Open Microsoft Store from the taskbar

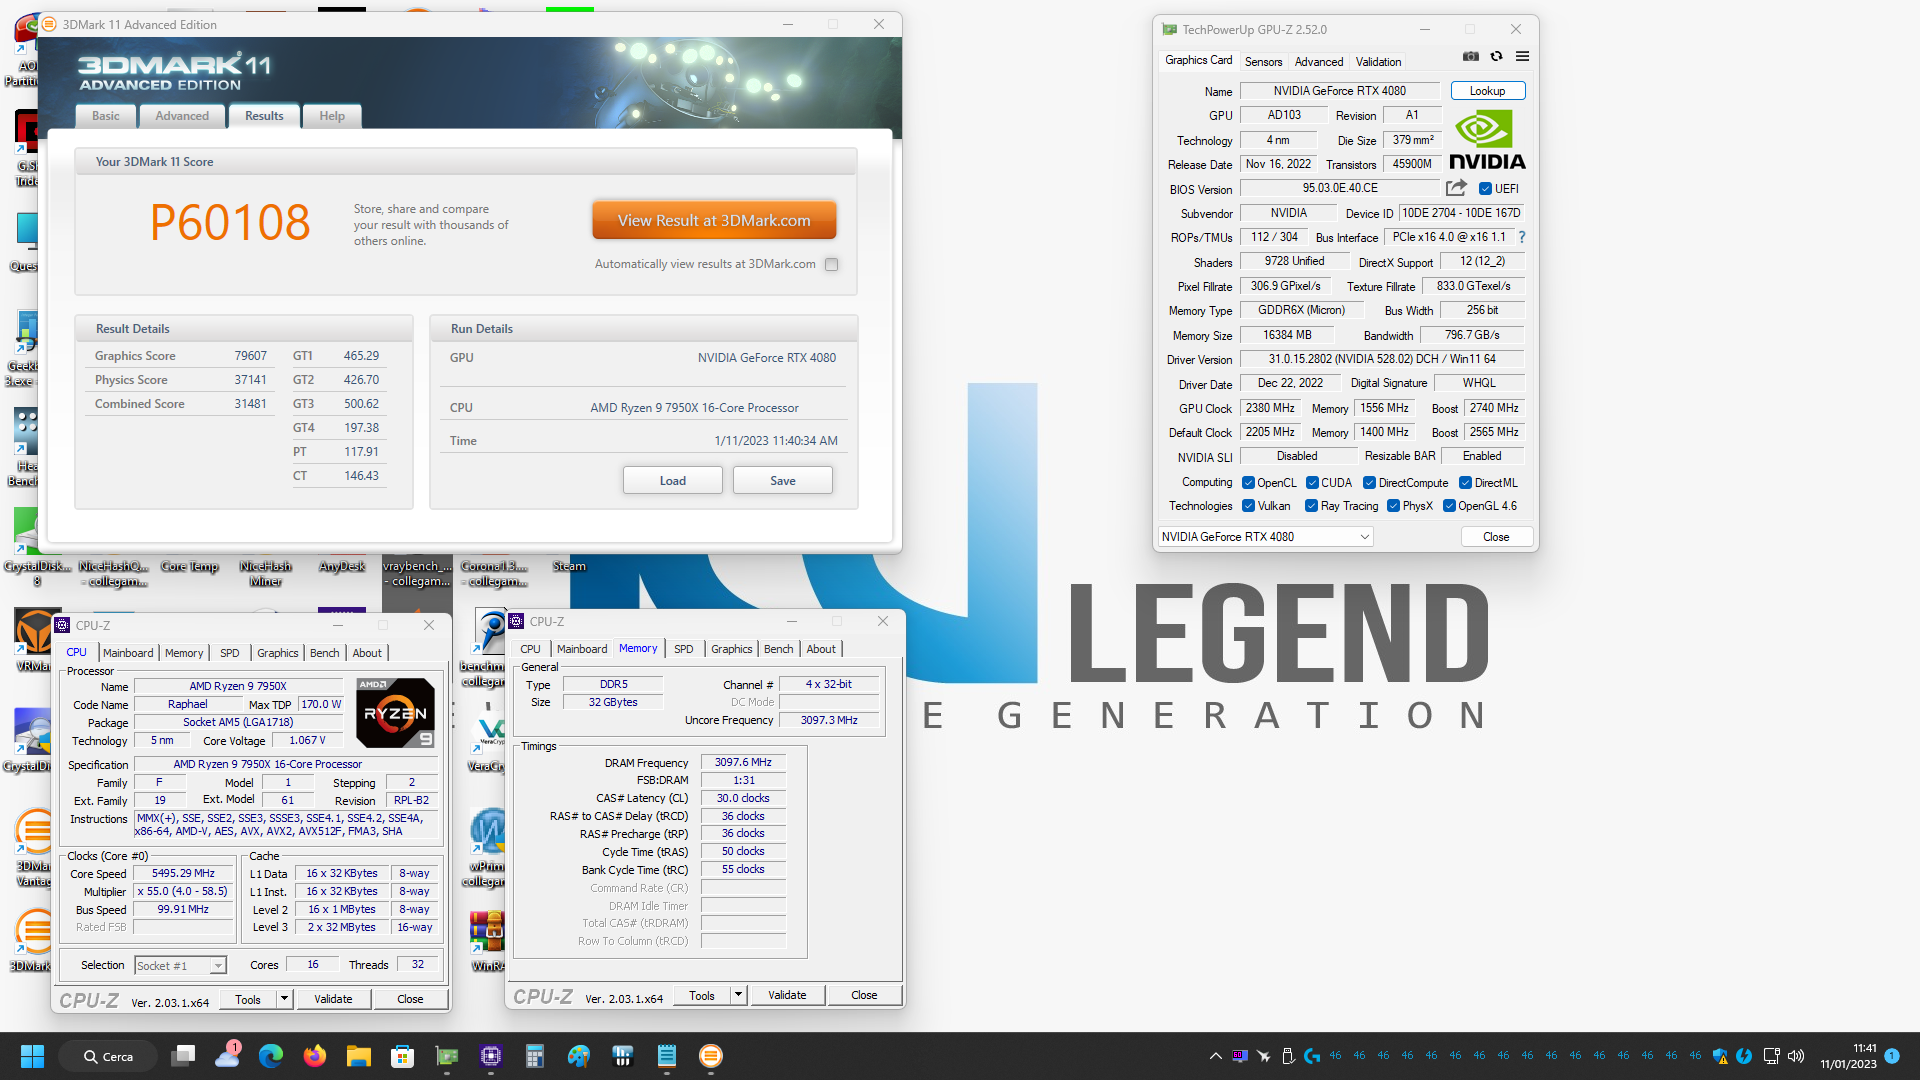point(403,1056)
